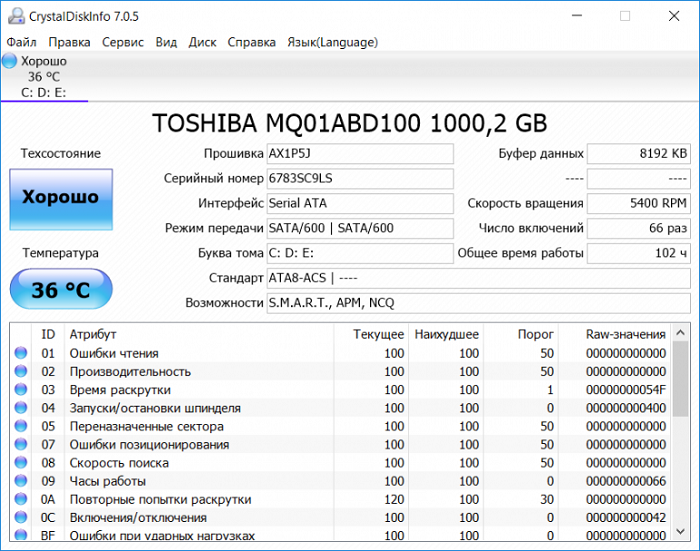
Task: Close the CrystalDiskInfo window
Action: [x=674, y=16]
